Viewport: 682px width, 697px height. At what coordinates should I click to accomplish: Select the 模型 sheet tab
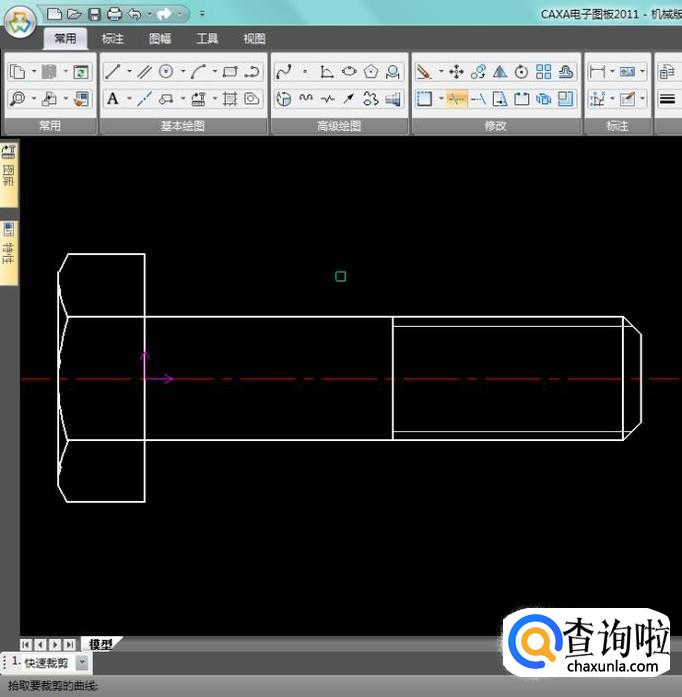click(x=100, y=645)
